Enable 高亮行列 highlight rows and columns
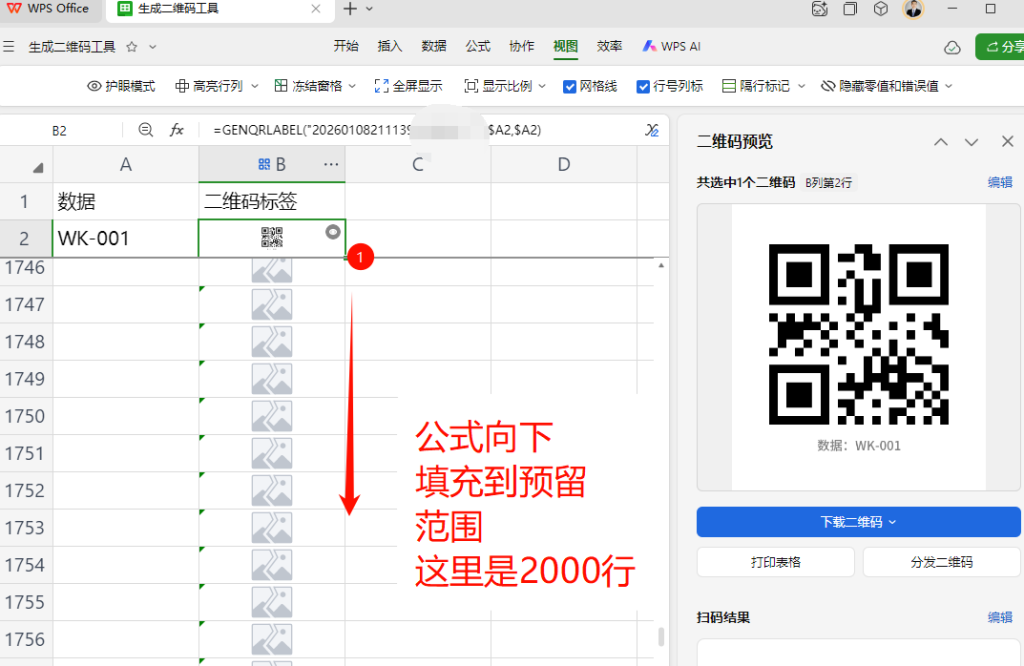Image resolution: width=1024 pixels, height=666 pixels. click(209, 86)
